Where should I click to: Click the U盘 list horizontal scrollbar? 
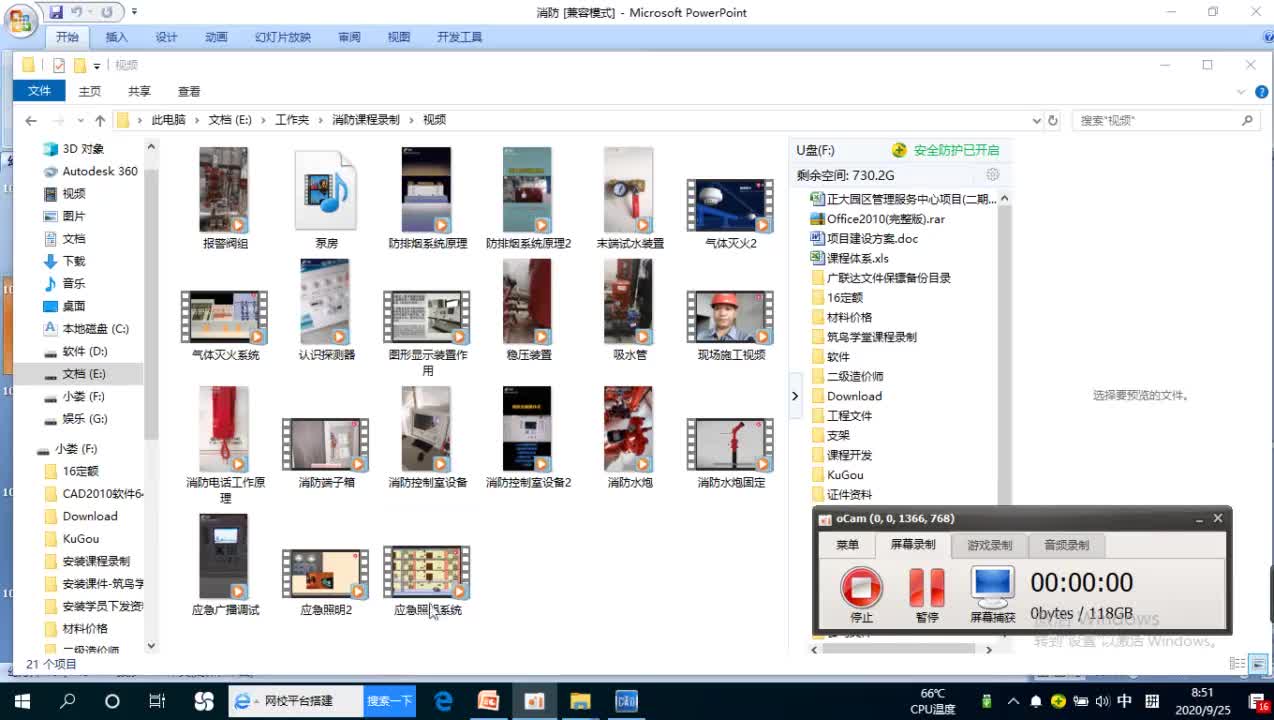point(900,649)
